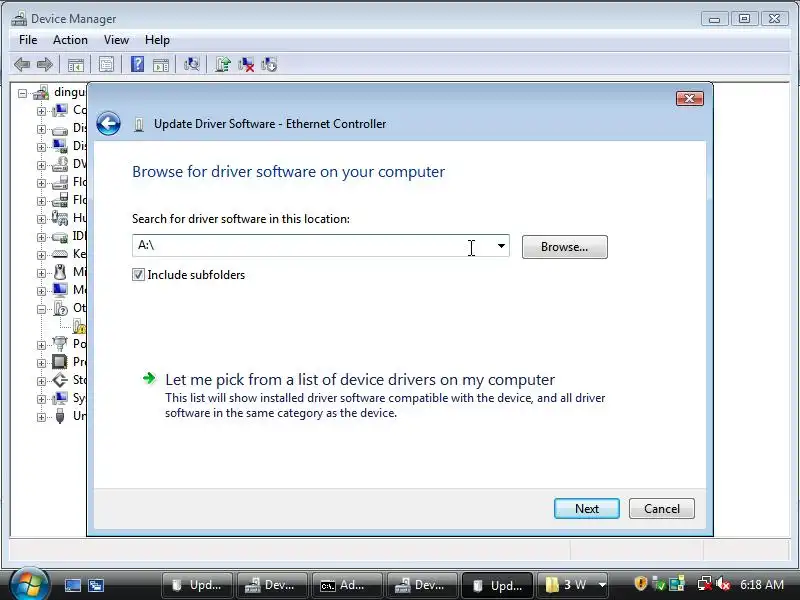Viewport: 800px width, 600px height.
Task: Expand the Processors tree node
Action: [x=41, y=363]
